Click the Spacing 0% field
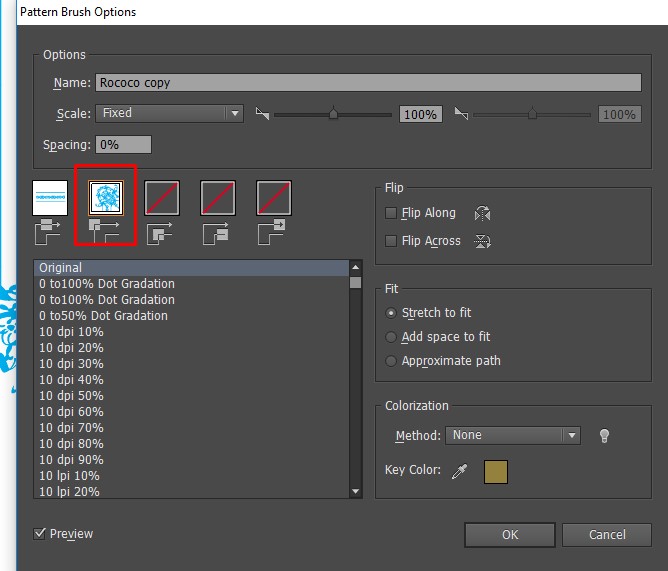 pyautogui.click(x=124, y=144)
